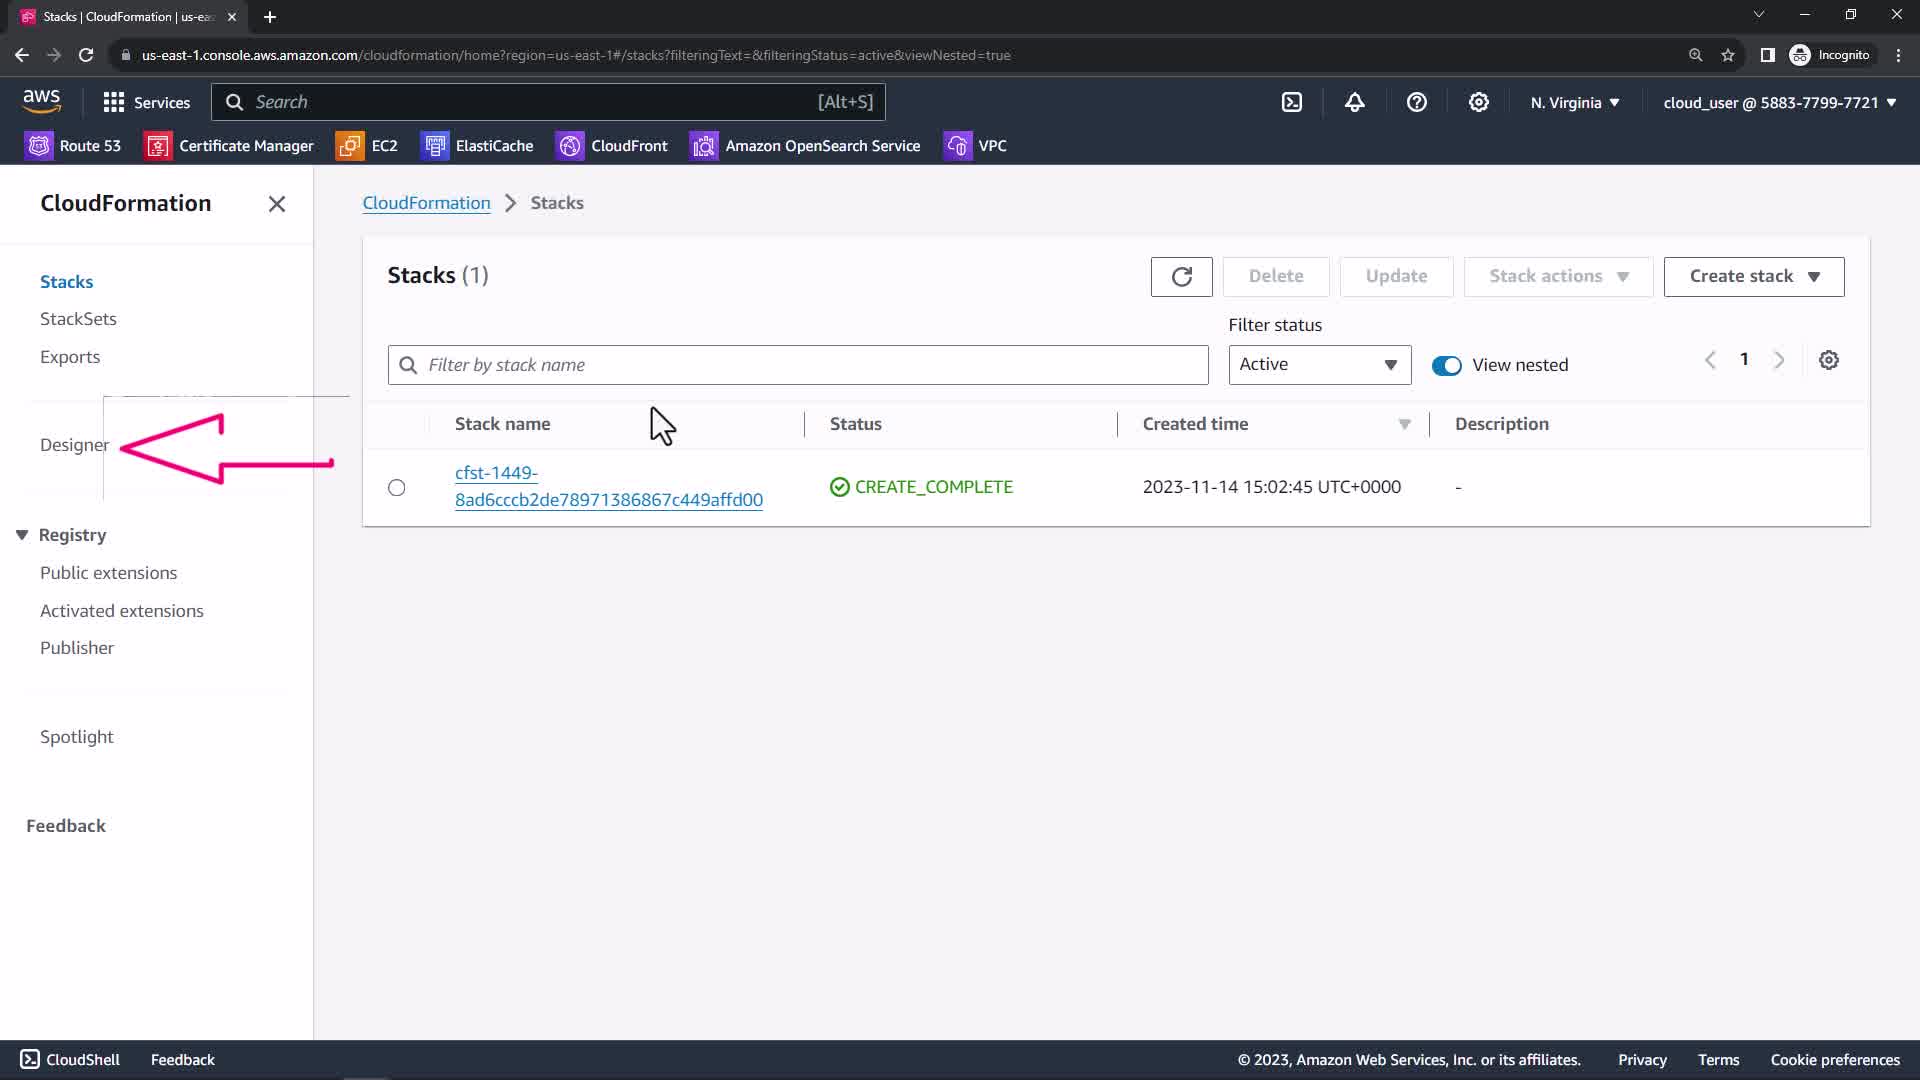Image resolution: width=1920 pixels, height=1080 pixels.
Task: Click the refresh stacks icon button
Action: coord(1181,277)
